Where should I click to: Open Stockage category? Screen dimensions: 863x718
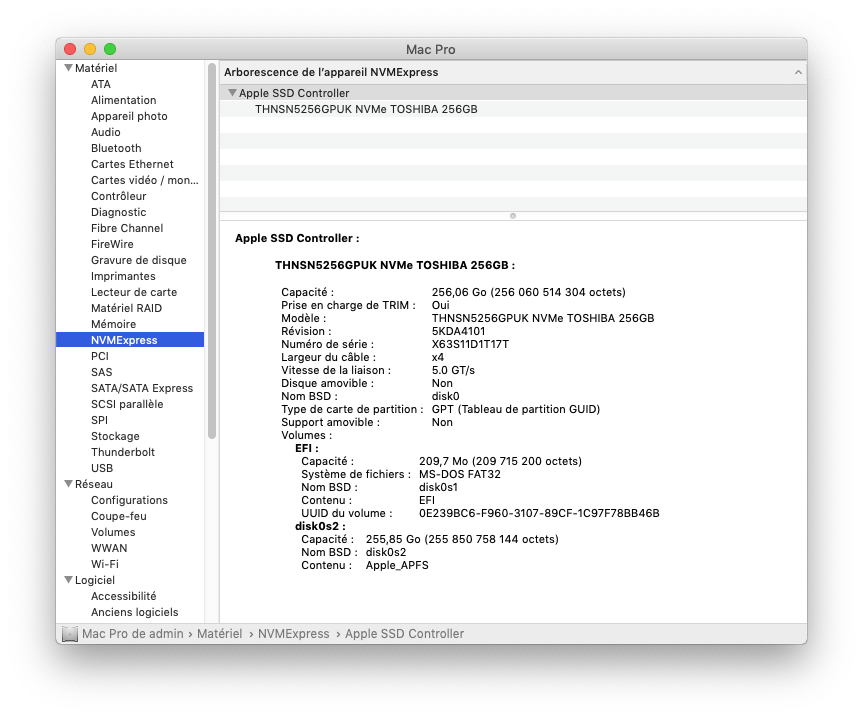coord(115,436)
